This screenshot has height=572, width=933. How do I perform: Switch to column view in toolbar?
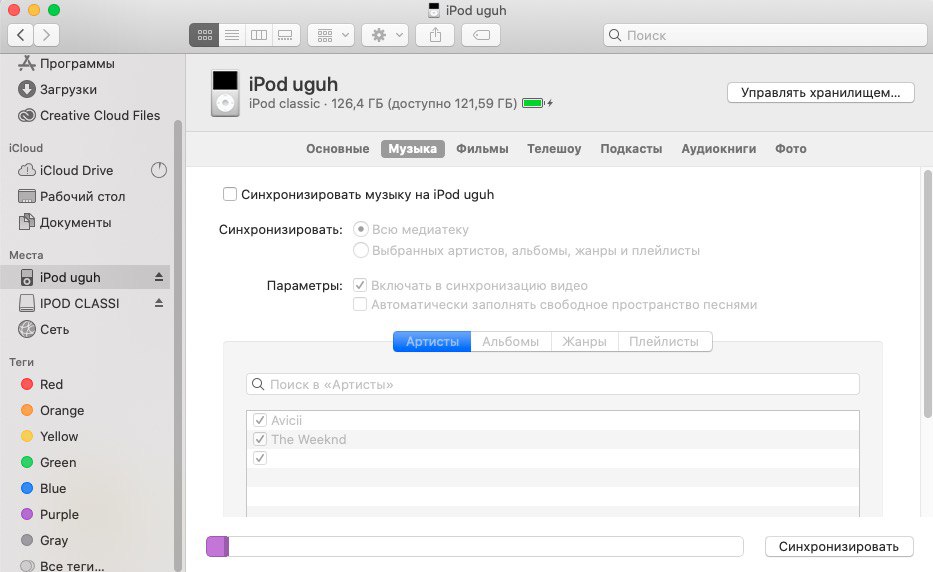tap(259, 35)
